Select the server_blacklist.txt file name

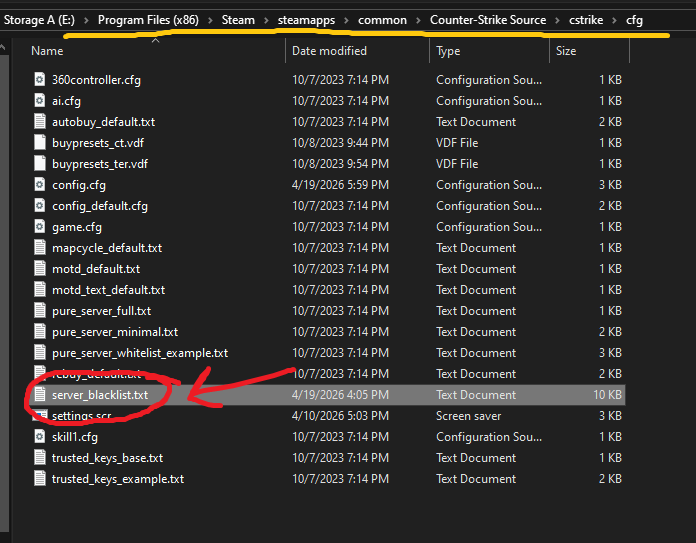pyautogui.click(x=100, y=395)
